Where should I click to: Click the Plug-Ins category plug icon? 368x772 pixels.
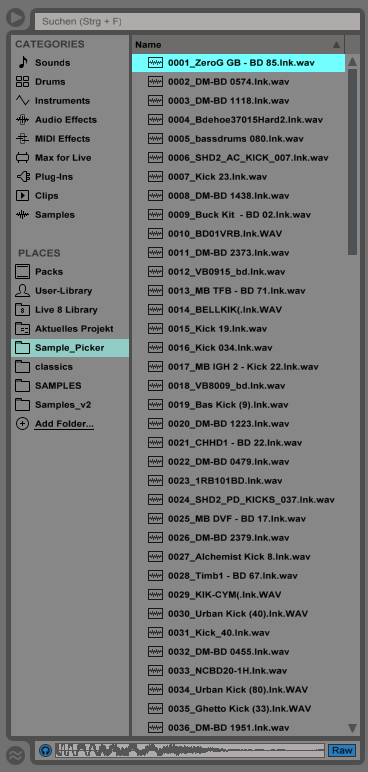pos(23,177)
